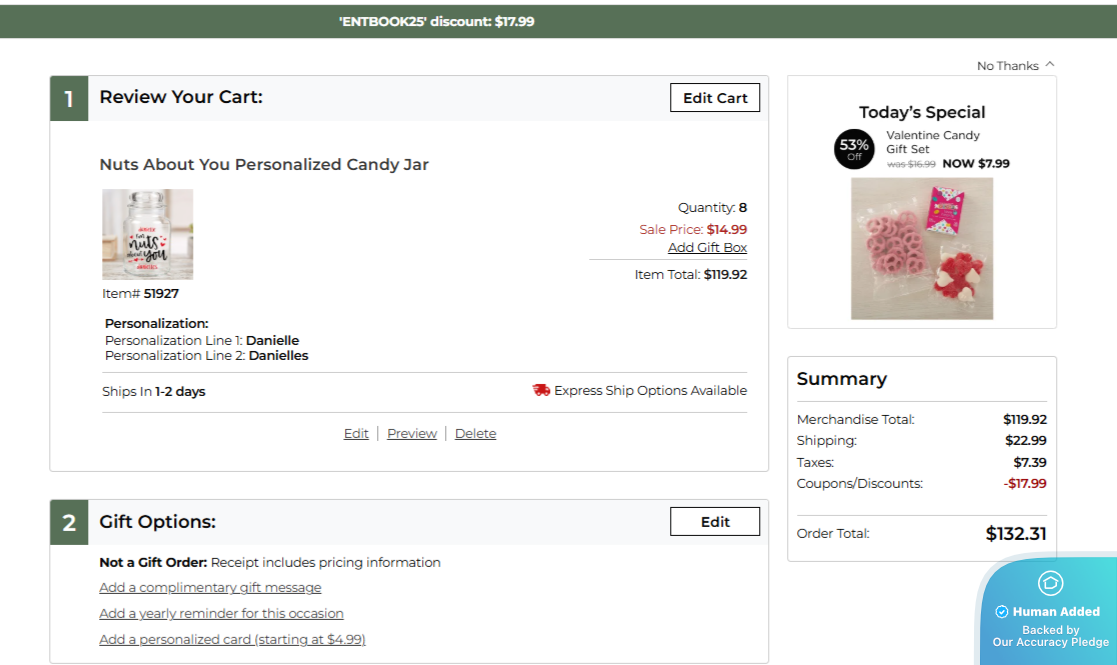1117x665 pixels.
Task: Click Valentine Candy Gift Set title
Action: [932, 142]
